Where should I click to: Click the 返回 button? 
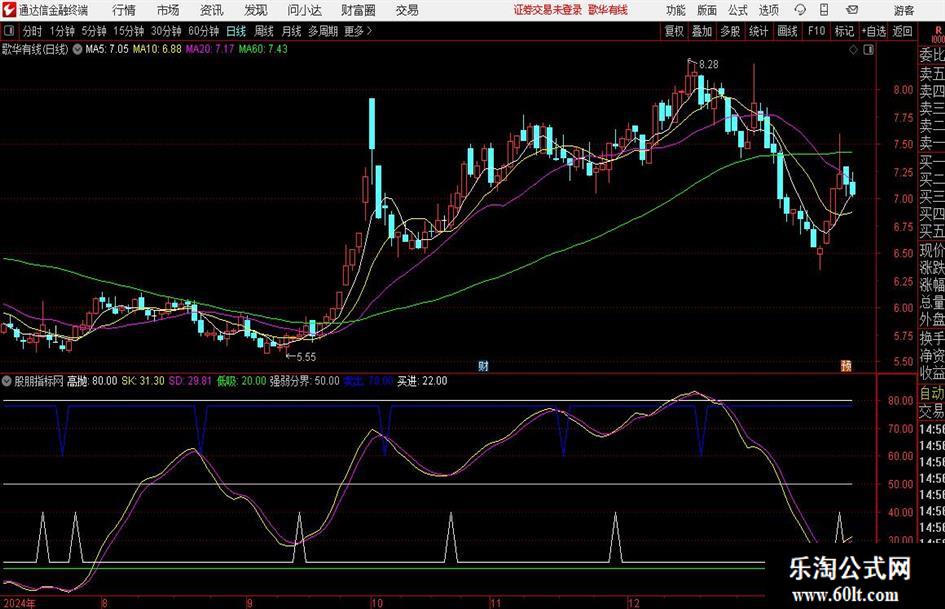pos(902,31)
